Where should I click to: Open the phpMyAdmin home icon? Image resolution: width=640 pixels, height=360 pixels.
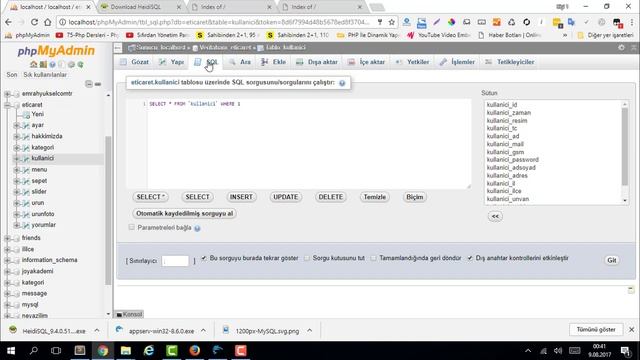pyautogui.click(x=33, y=64)
